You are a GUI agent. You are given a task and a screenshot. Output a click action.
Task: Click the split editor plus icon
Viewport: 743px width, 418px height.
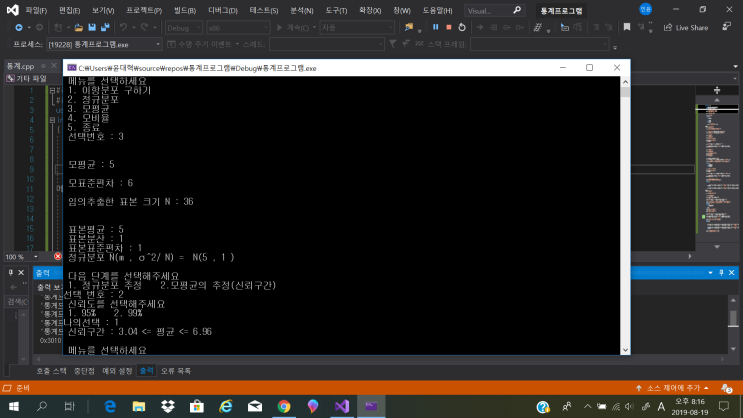click(x=717, y=90)
